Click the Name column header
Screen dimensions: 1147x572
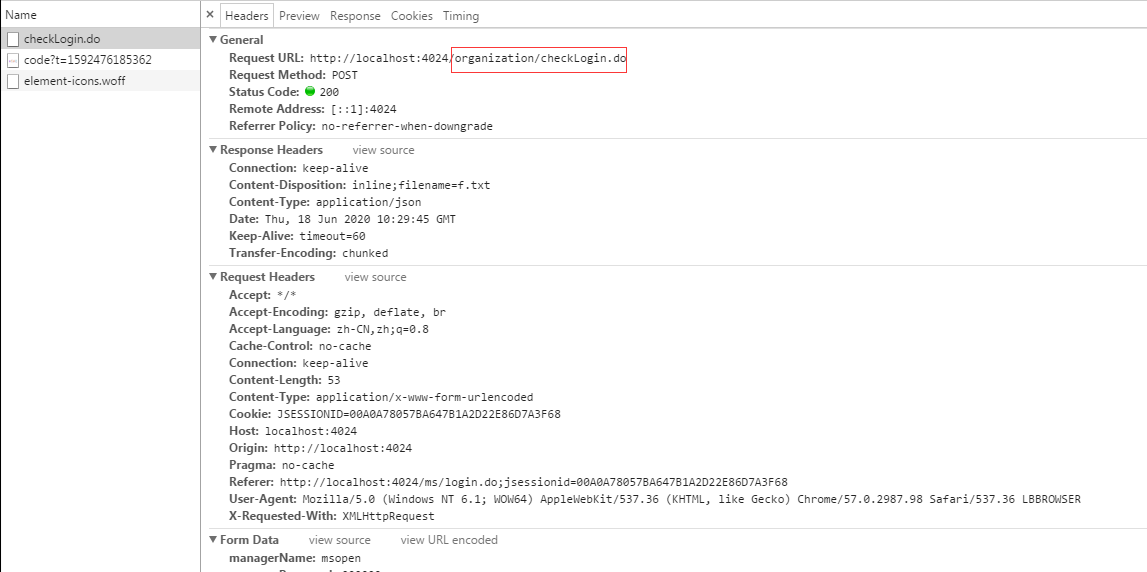pyautogui.click(x=21, y=15)
